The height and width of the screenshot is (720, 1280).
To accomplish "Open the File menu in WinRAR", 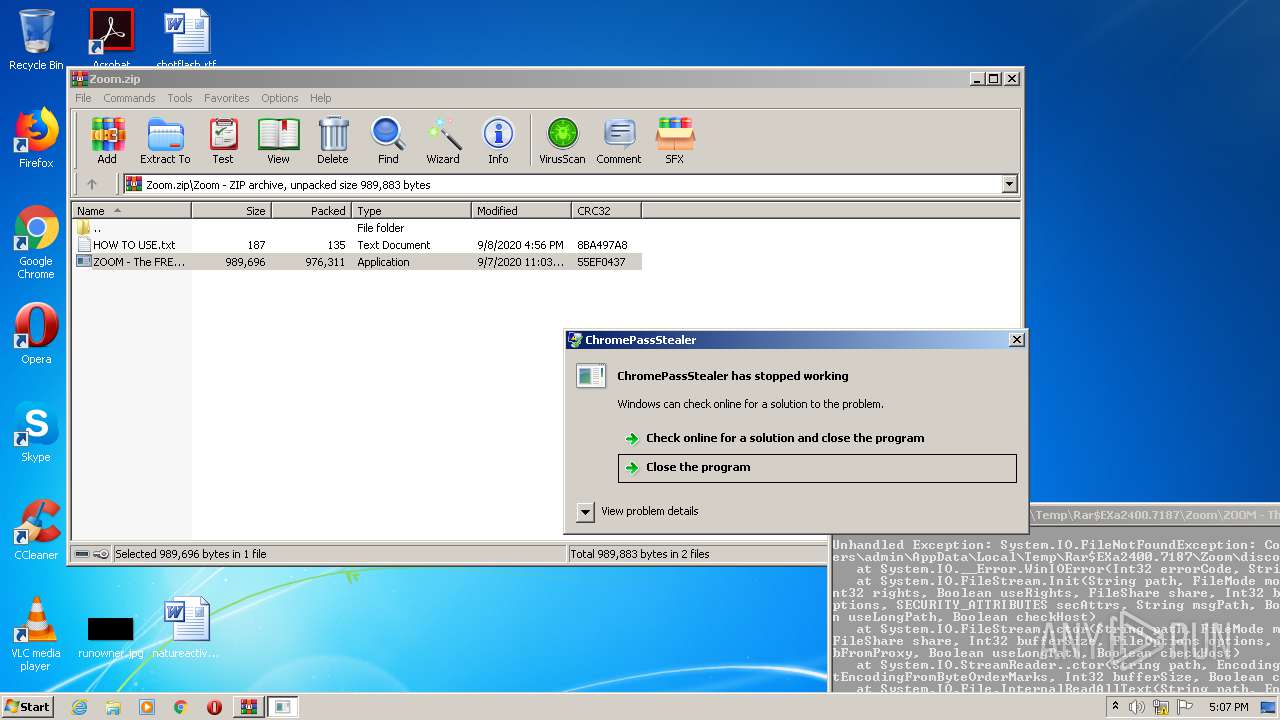I will tap(83, 98).
